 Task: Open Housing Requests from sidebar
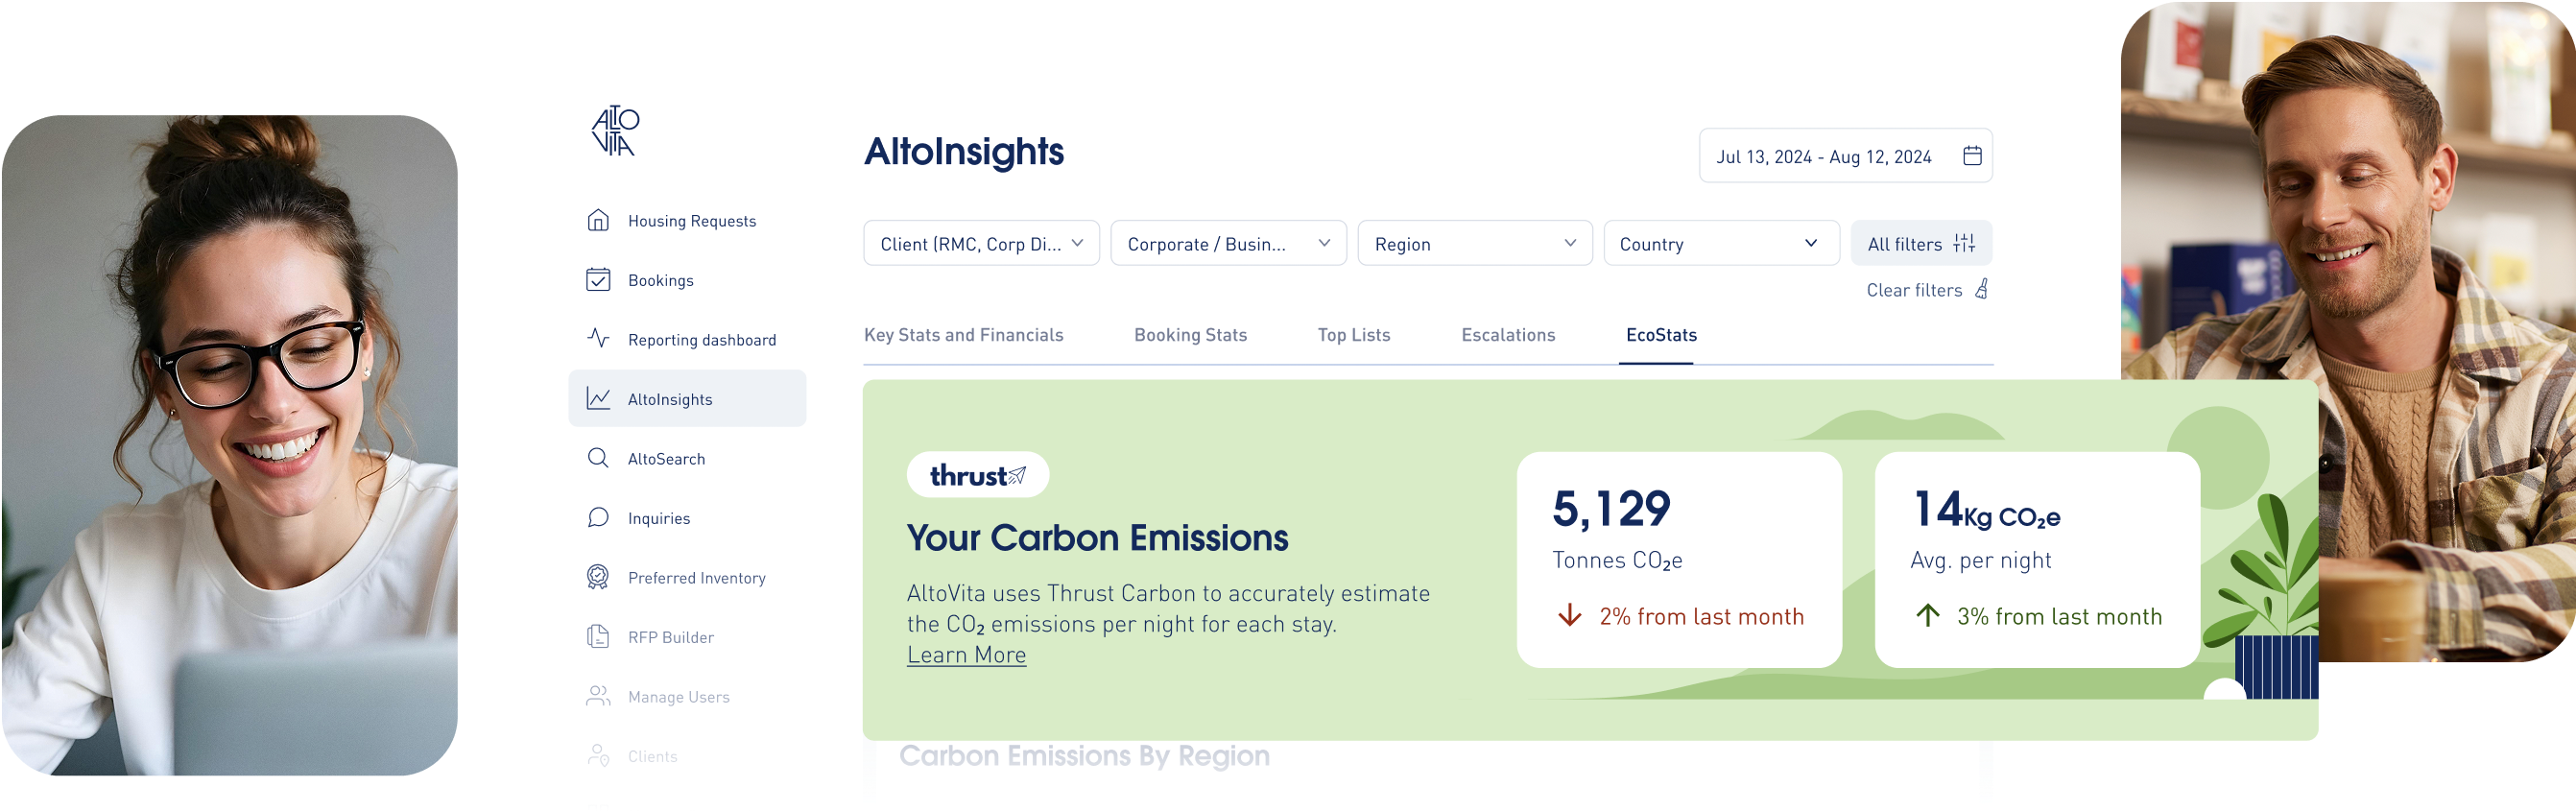tap(598, 220)
